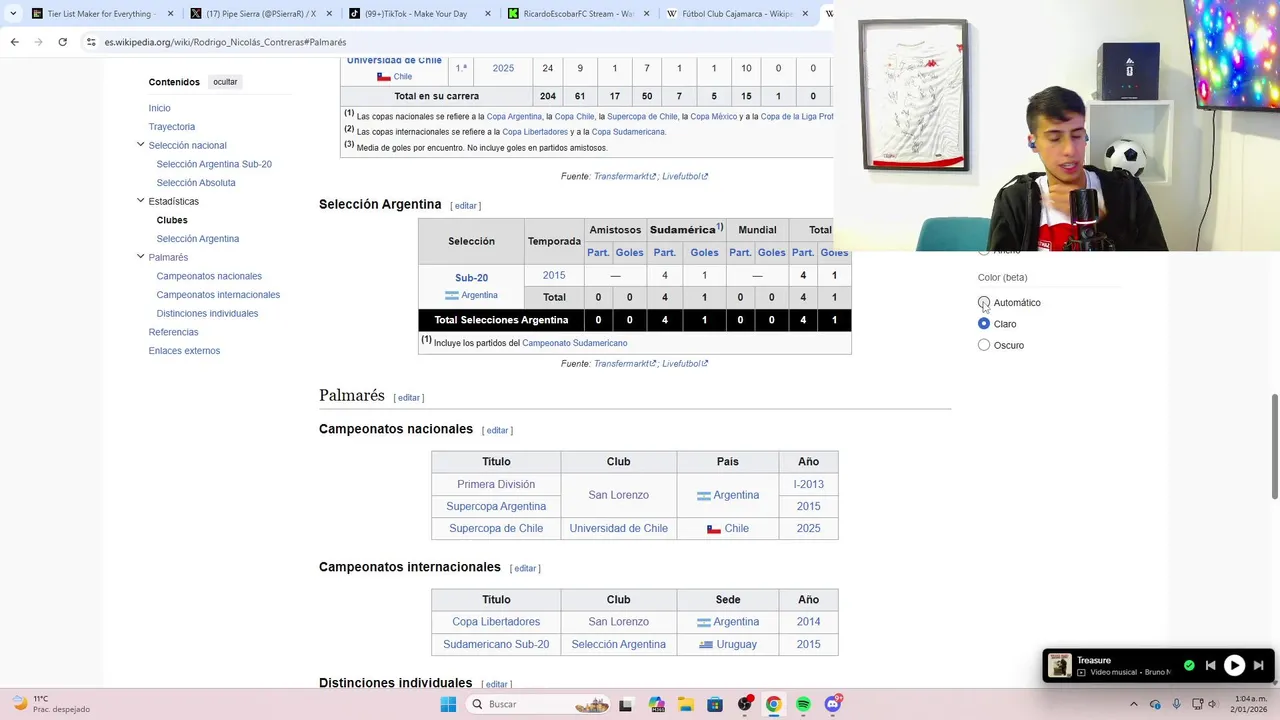
Task: Open Task View from the taskbar
Action: [x=626, y=704]
